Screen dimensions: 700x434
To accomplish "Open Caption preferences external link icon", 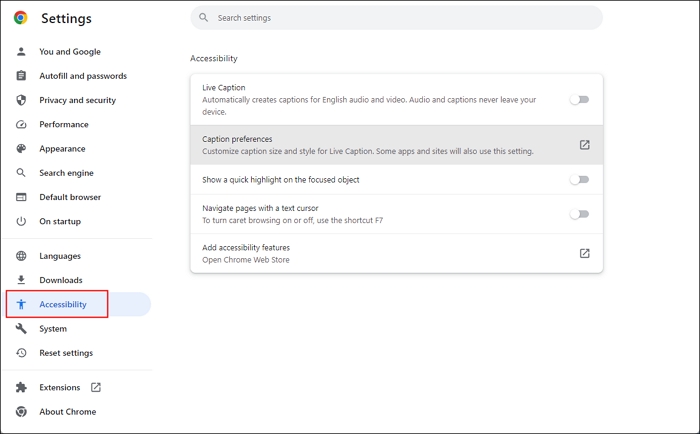I will click(584, 145).
